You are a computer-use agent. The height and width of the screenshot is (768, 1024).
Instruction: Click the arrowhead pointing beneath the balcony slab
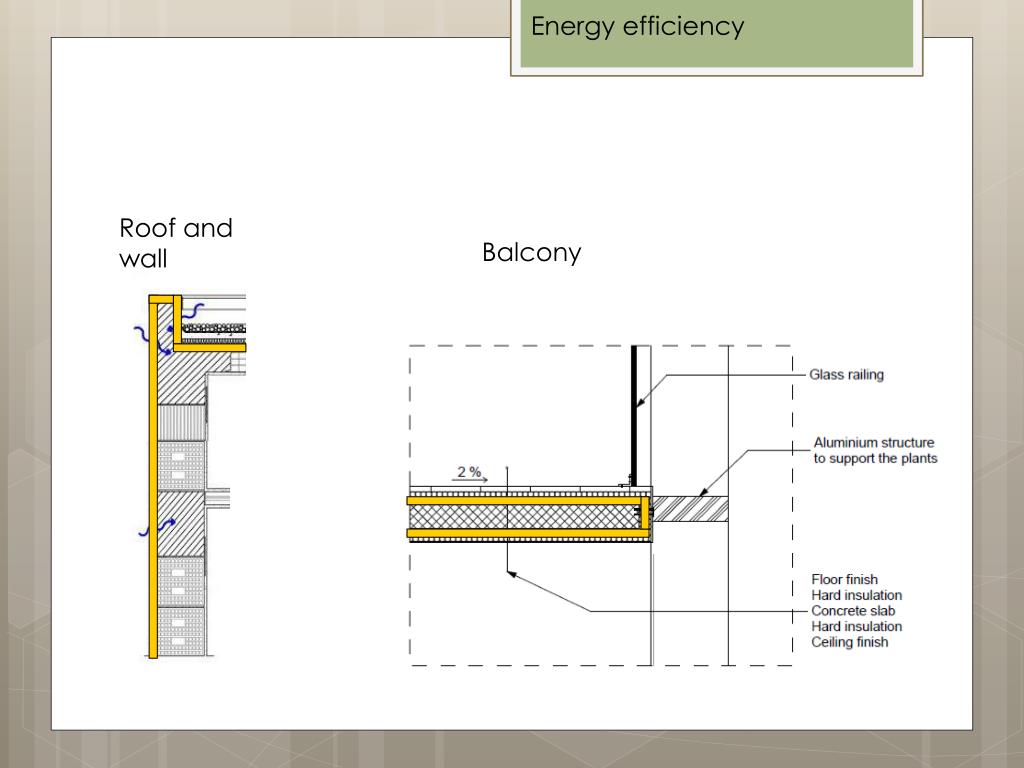pyautogui.click(x=511, y=574)
